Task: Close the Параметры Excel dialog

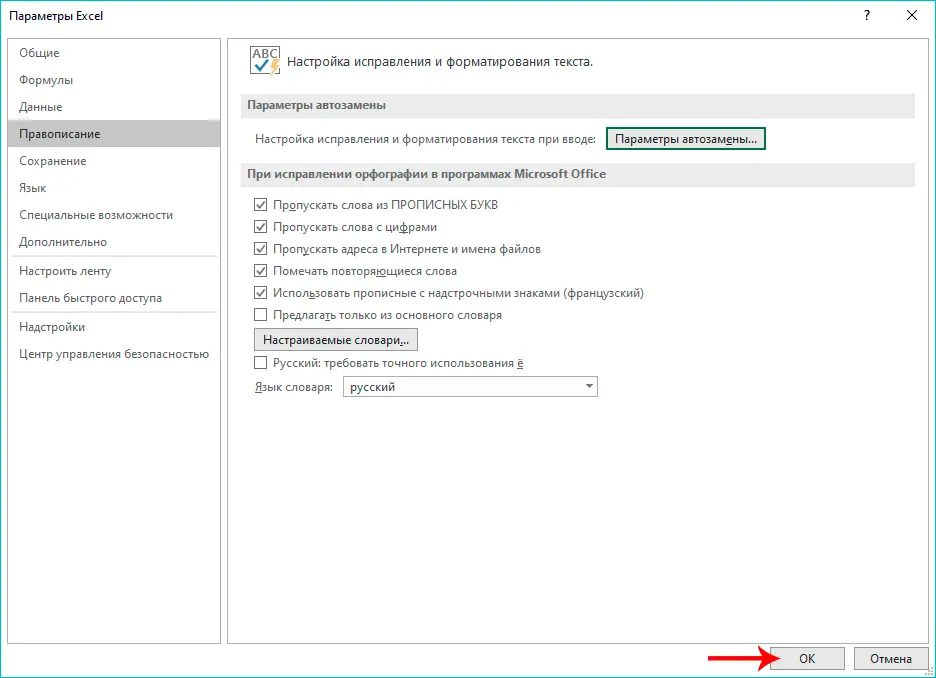Action: 912,16
